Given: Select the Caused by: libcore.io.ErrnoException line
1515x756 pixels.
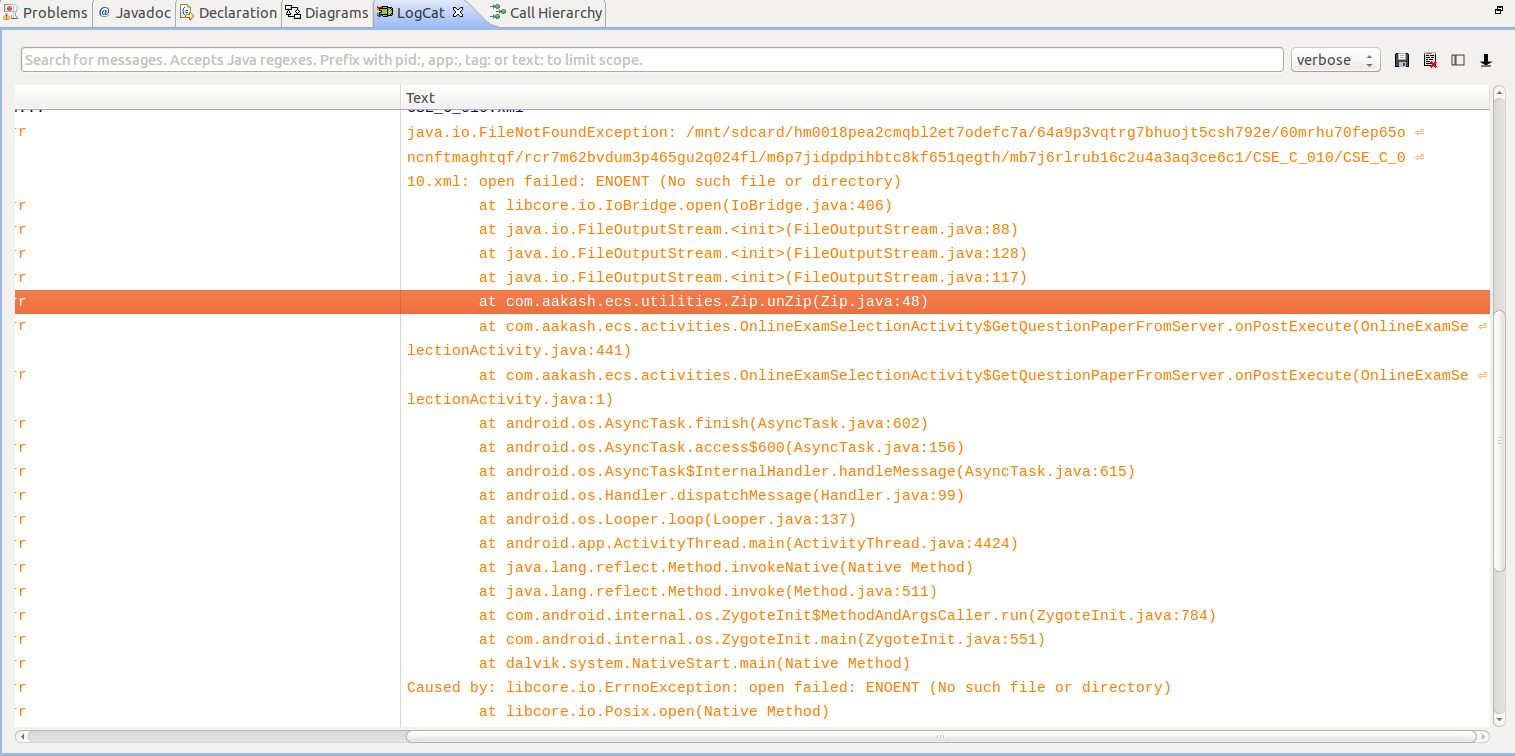Looking at the screenshot, I should point(752,687).
